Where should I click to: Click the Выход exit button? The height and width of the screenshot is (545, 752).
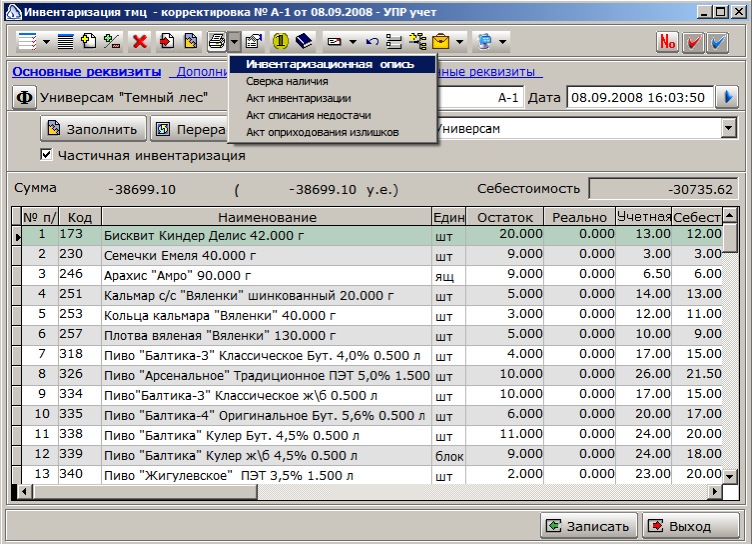(690, 526)
